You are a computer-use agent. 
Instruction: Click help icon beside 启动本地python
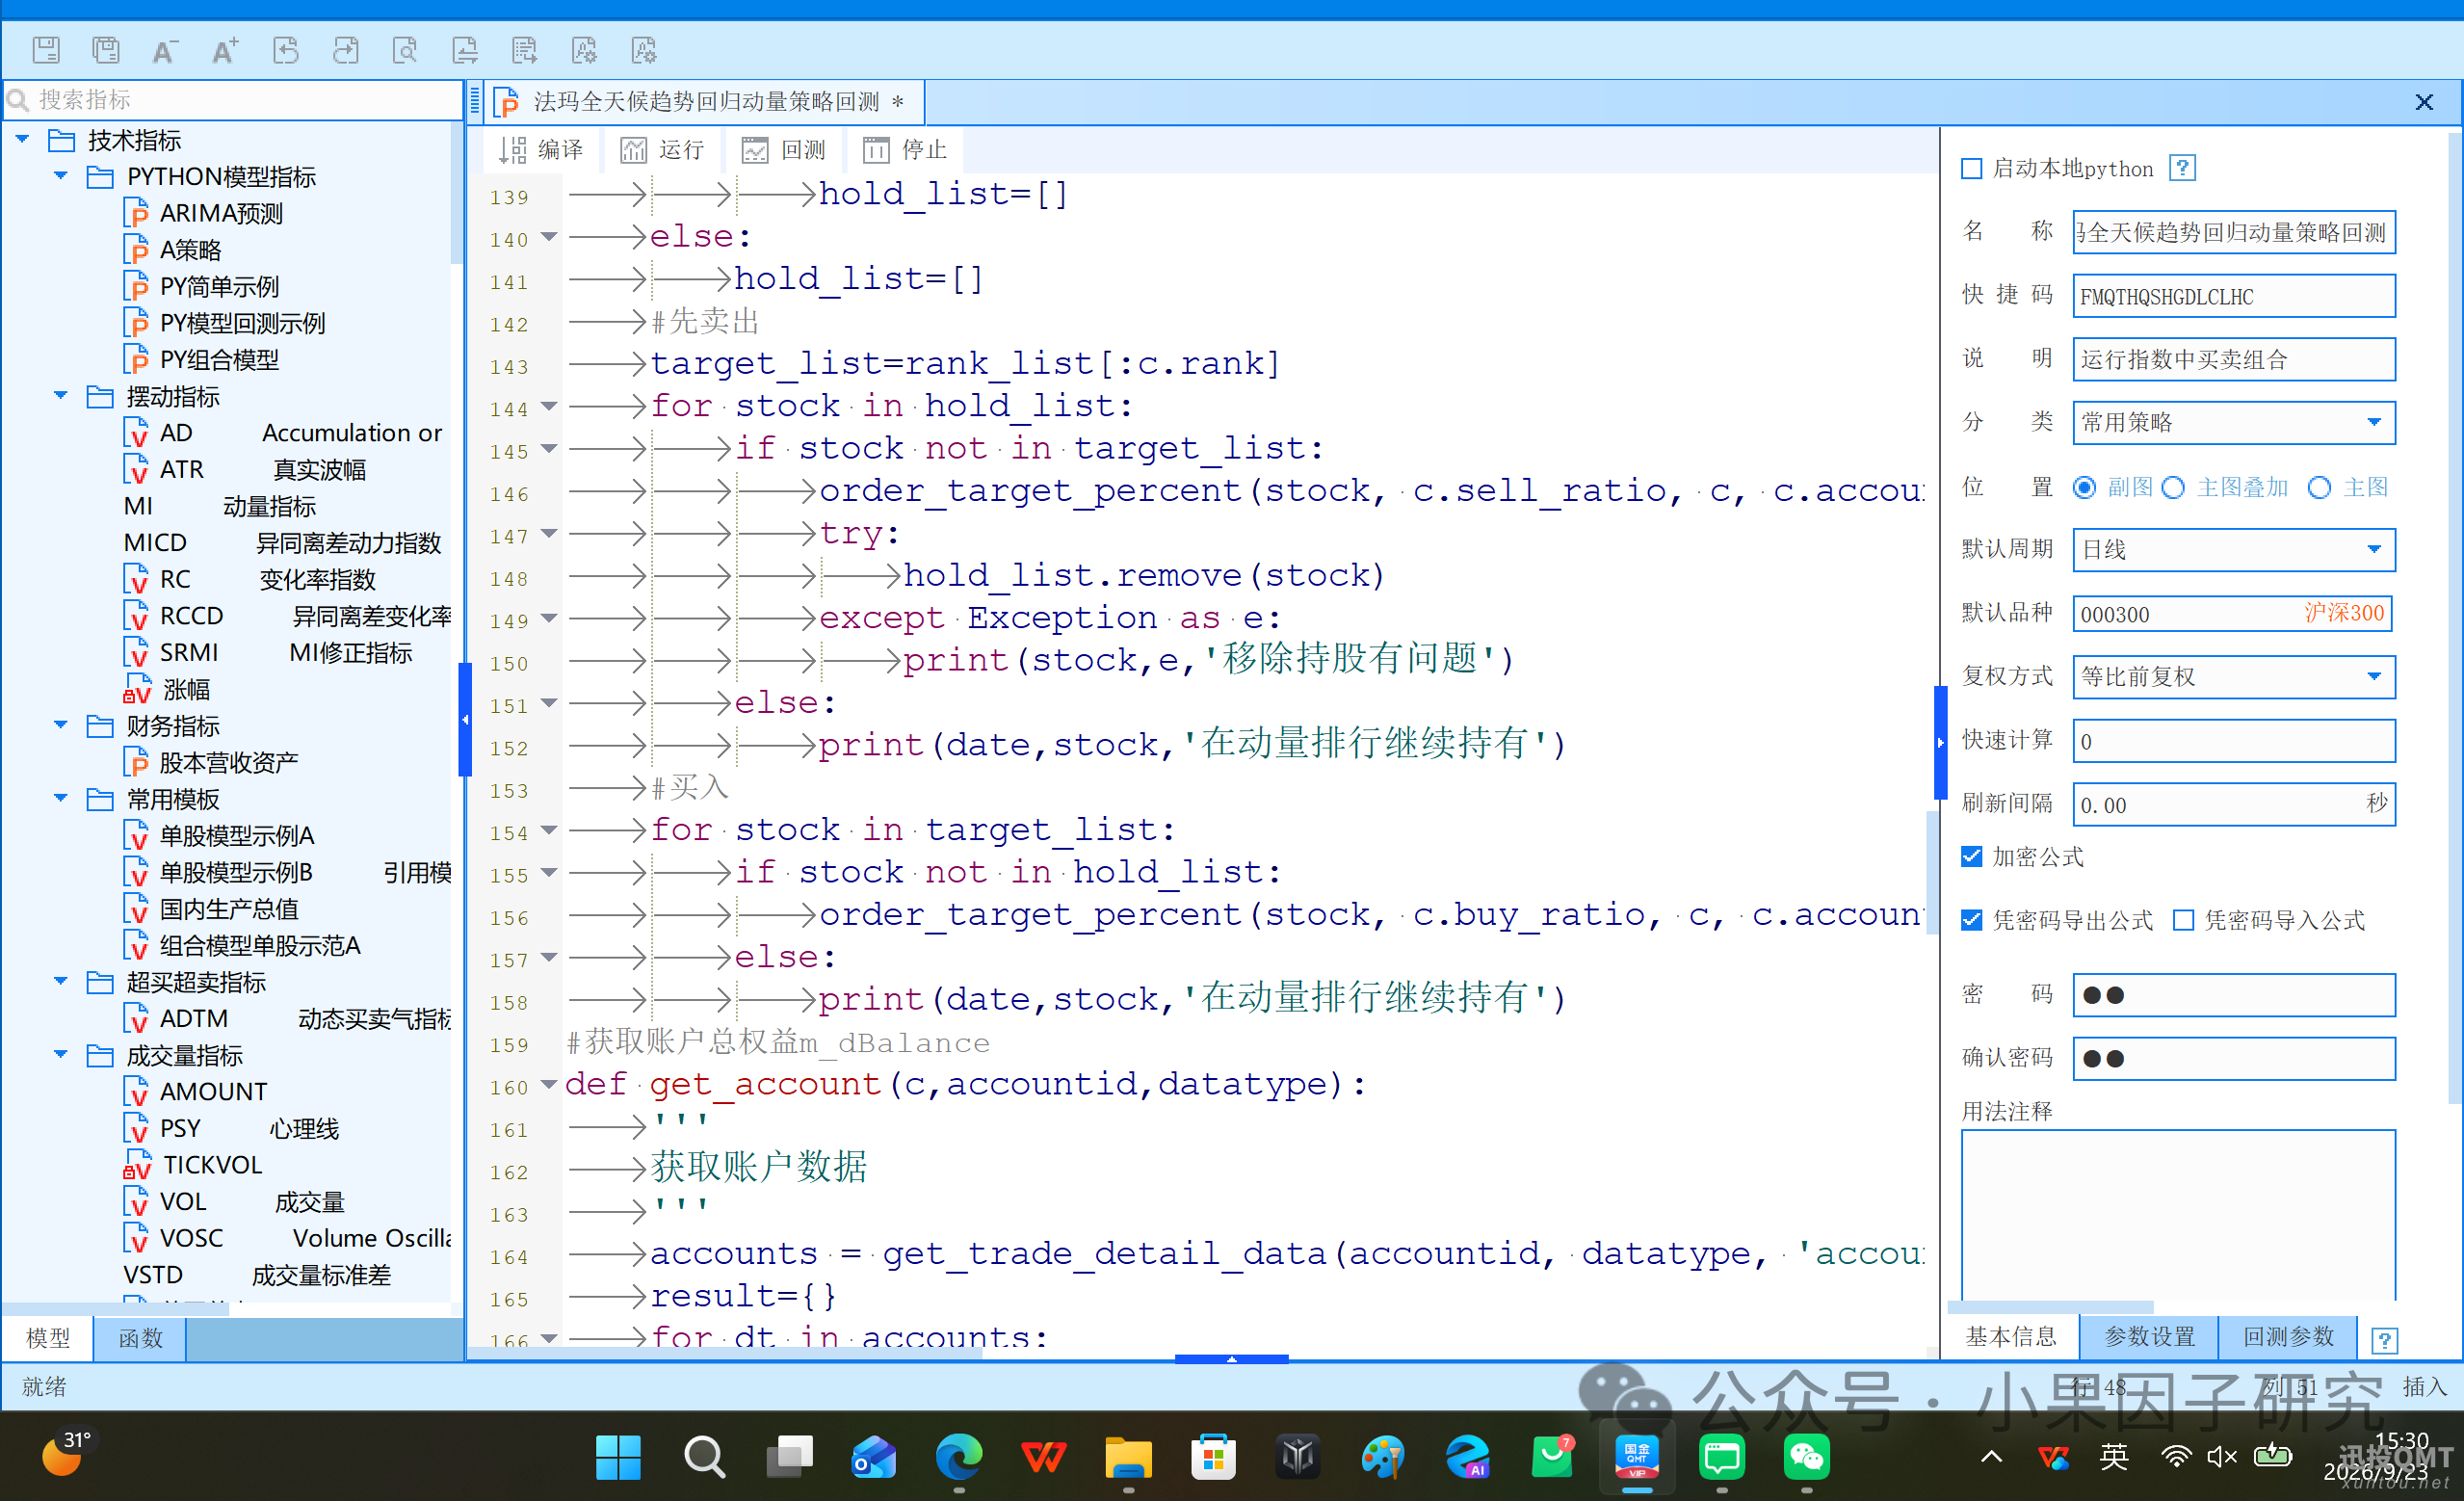(x=2182, y=168)
